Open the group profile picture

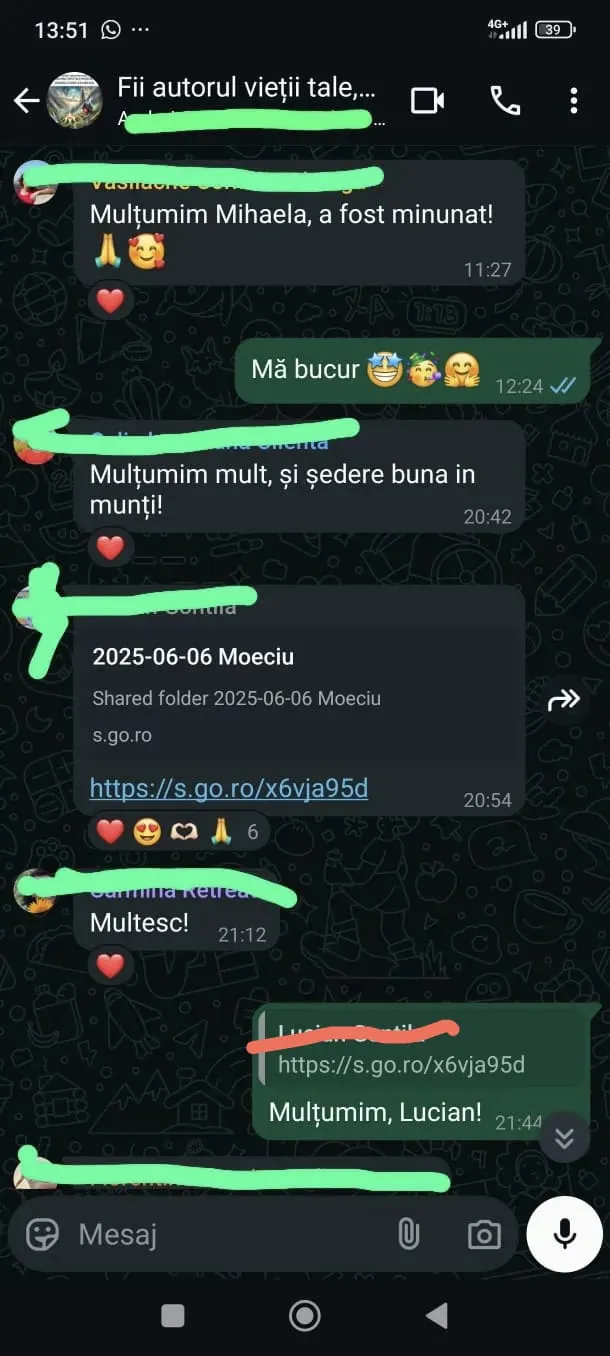tap(75, 100)
